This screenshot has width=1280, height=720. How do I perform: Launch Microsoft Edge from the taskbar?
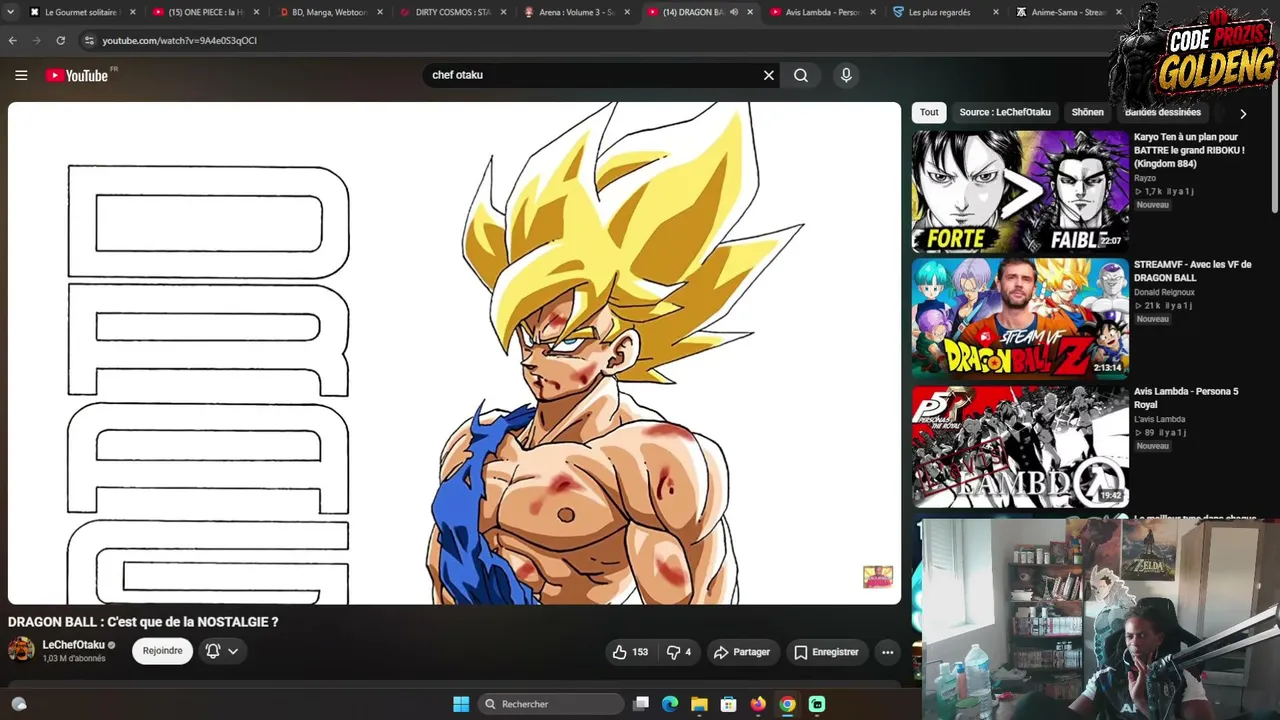pos(670,704)
